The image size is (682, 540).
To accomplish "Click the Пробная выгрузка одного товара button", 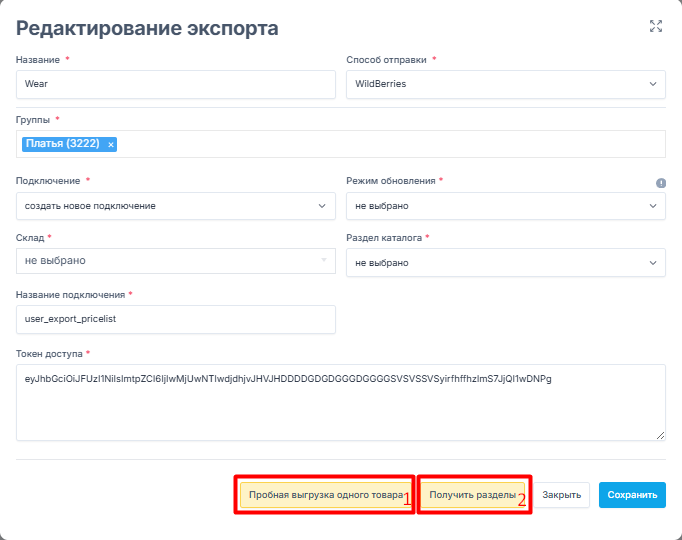I will pyautogui.click(x=325, y=495).
